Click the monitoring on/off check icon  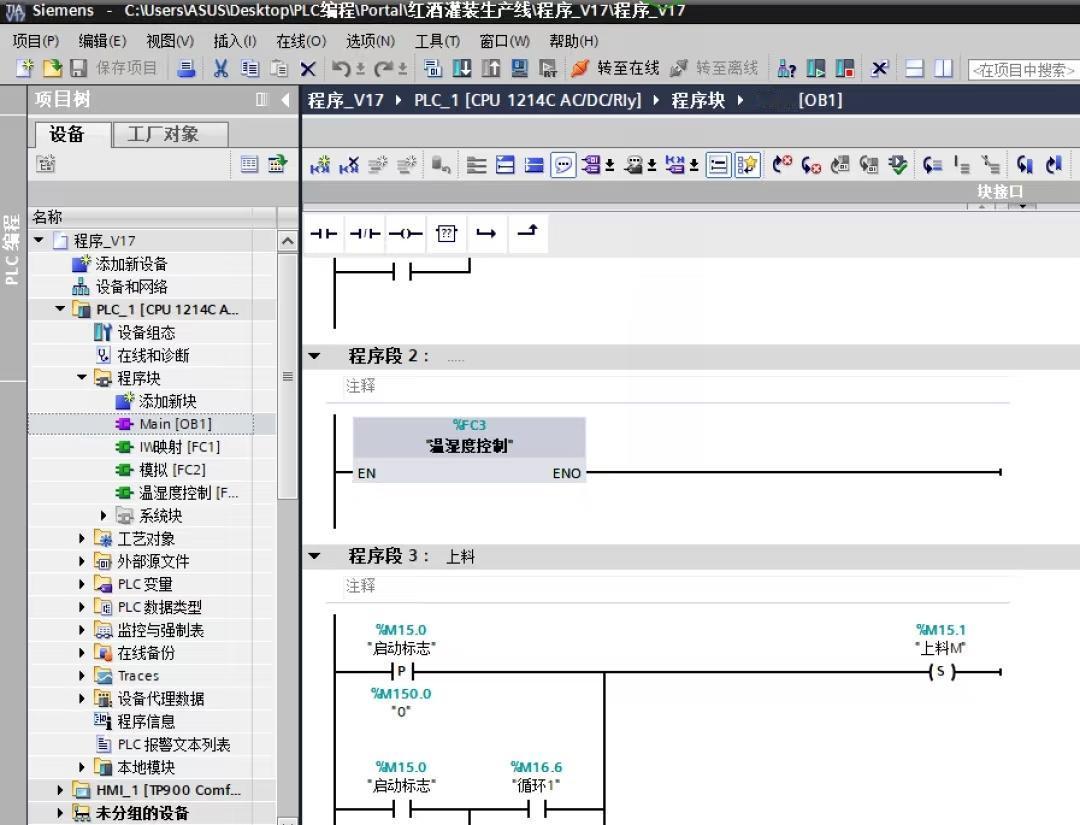click(x=897, y=165)
